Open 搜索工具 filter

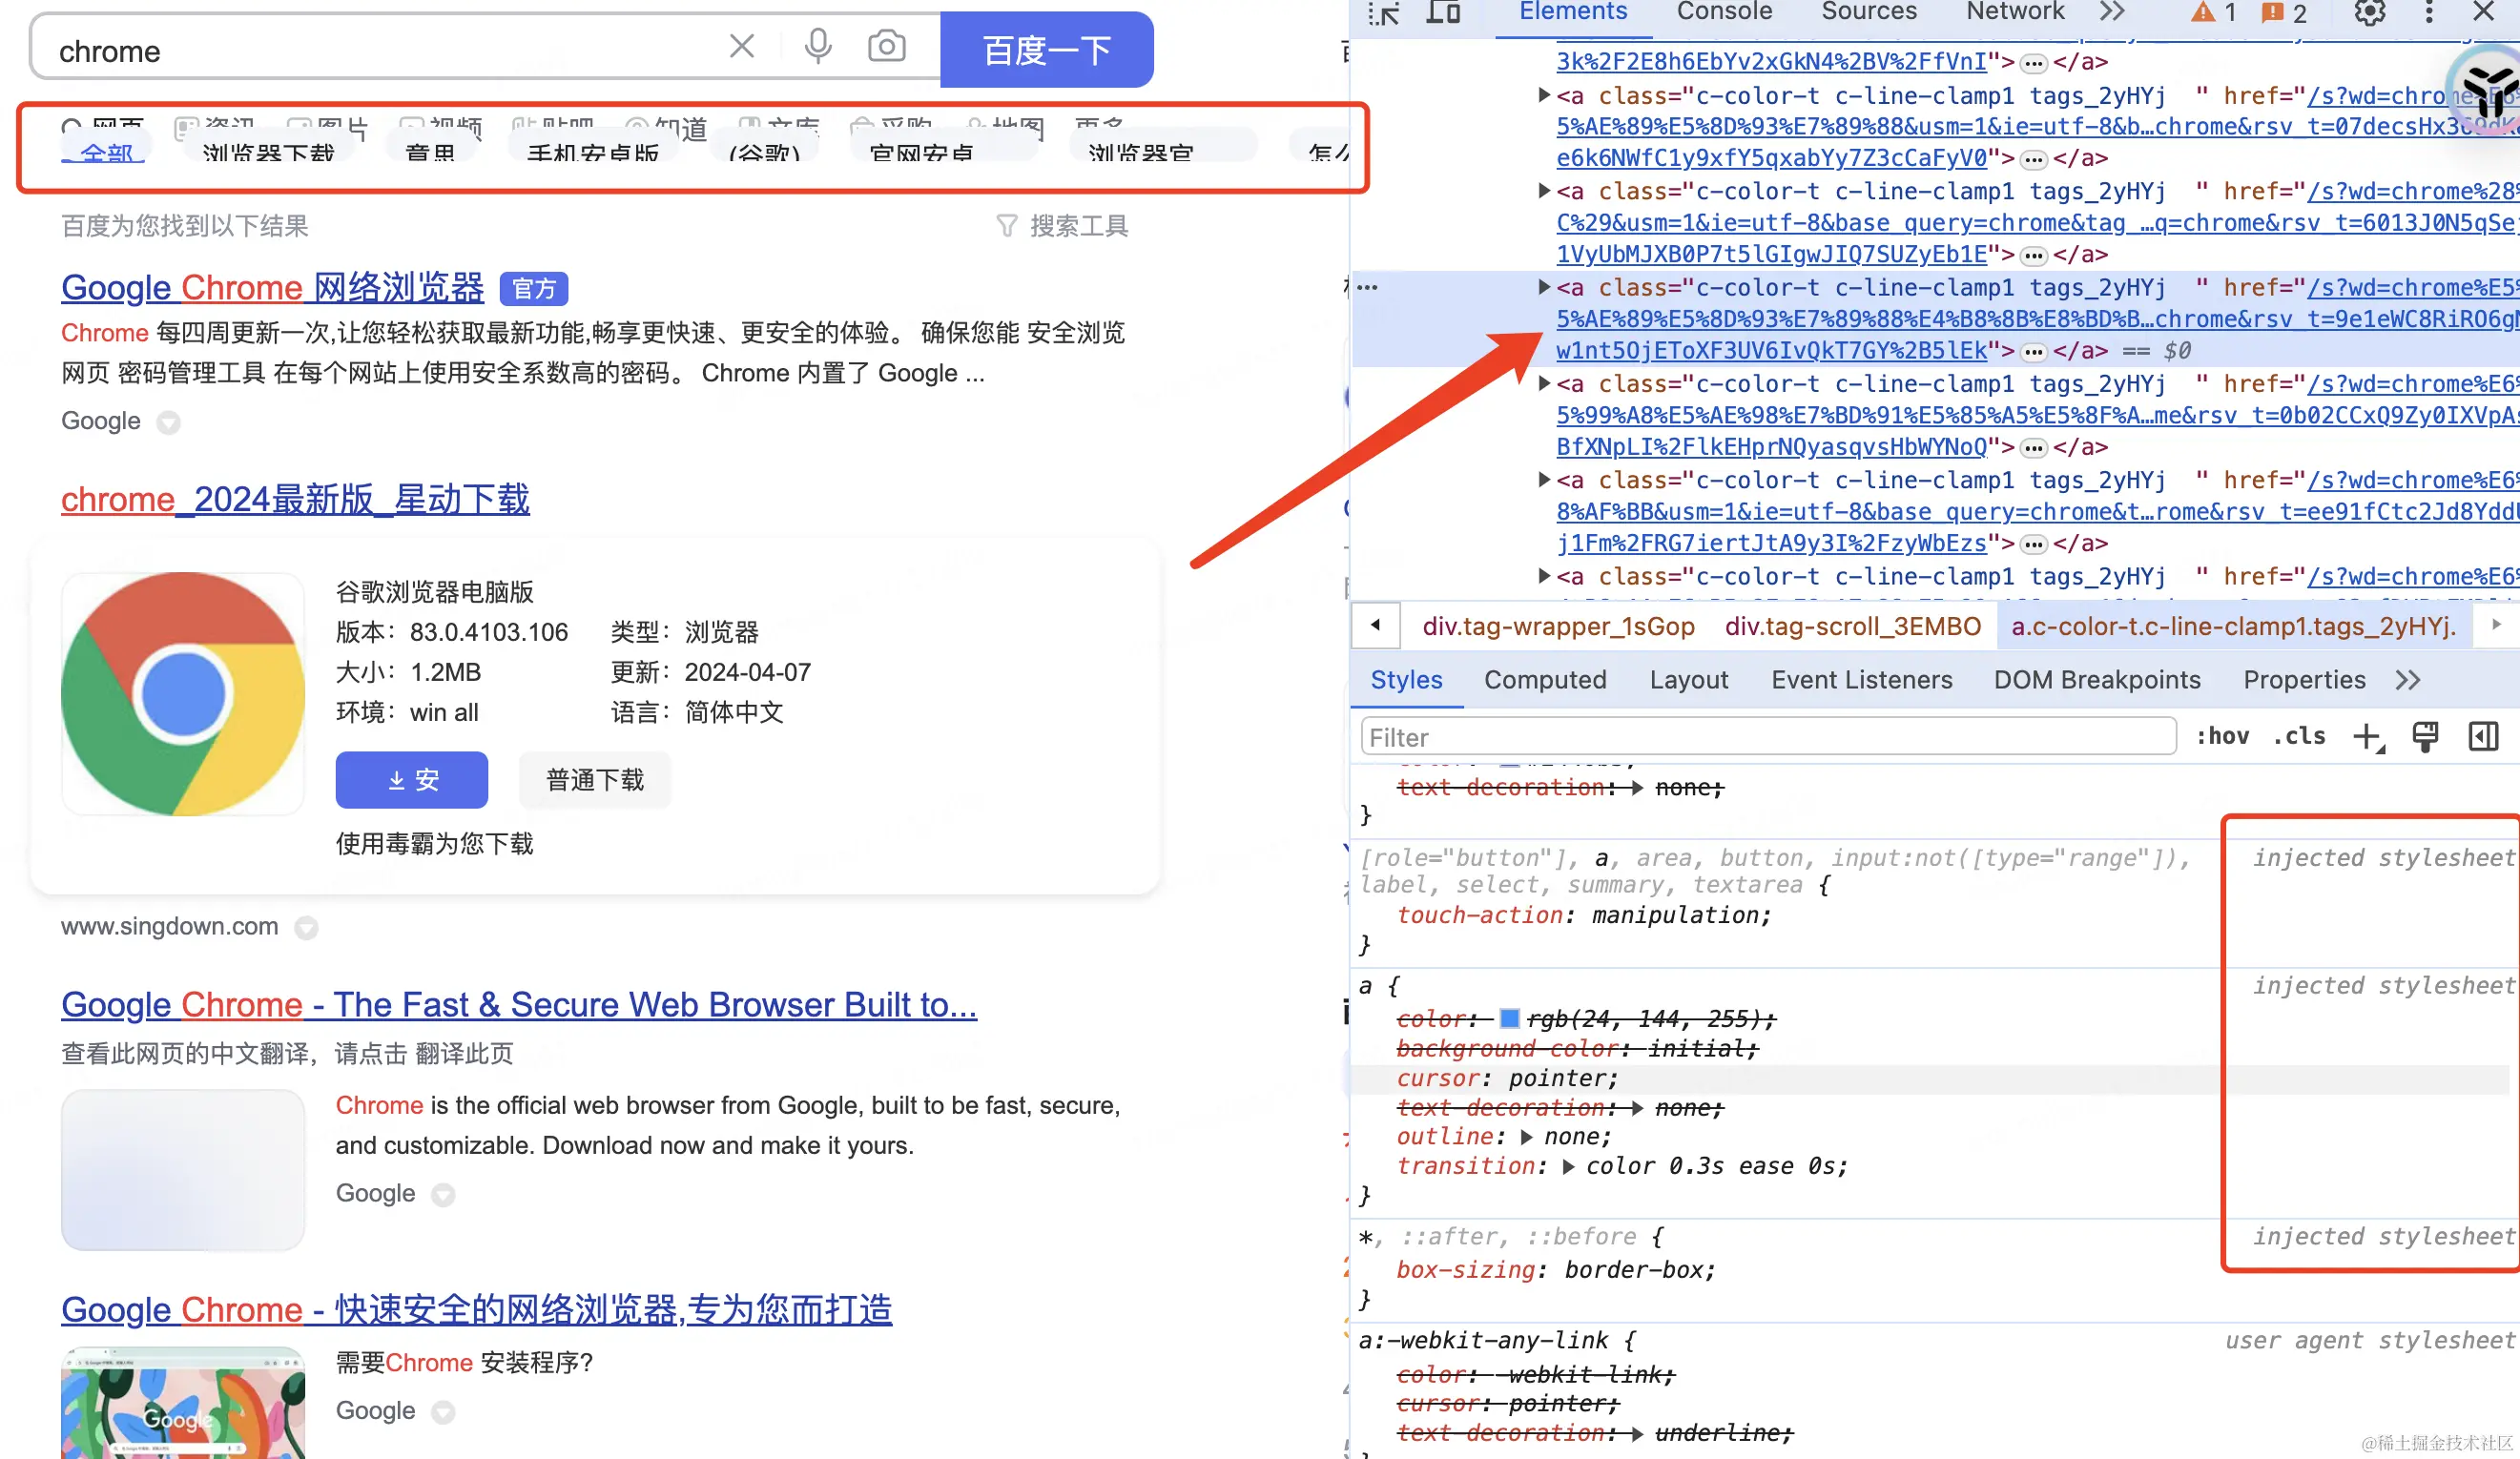pos(1062,226)
